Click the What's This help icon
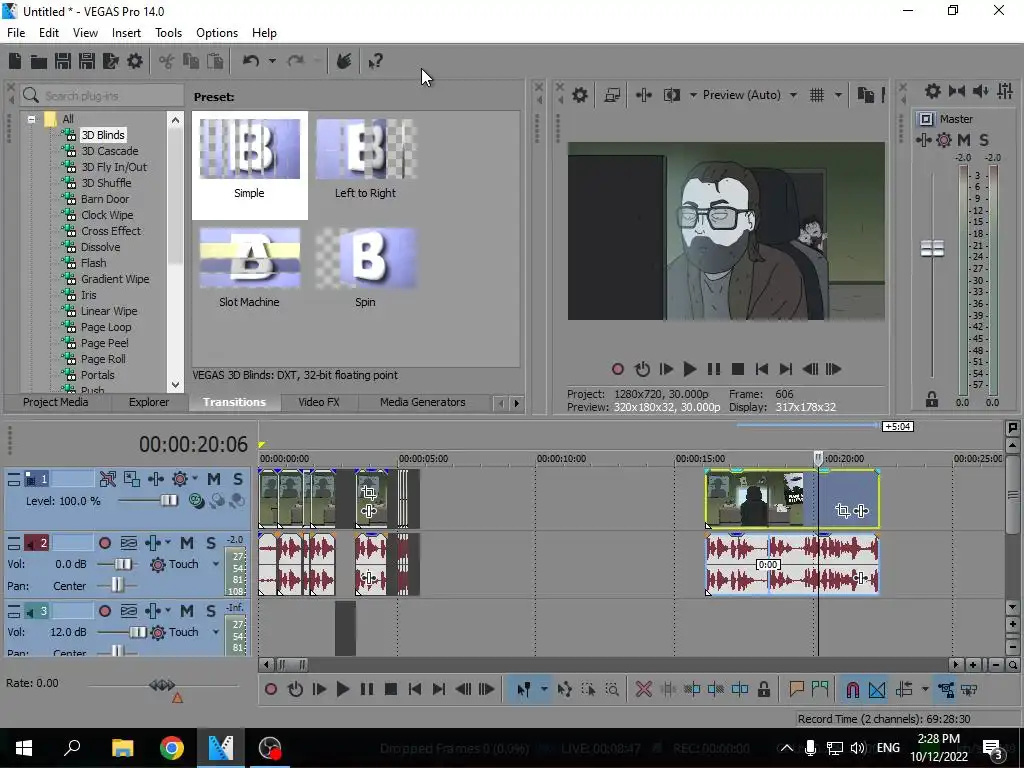Image resolution: width=1024 pixels, height=768 pixels. coord(375,61)
